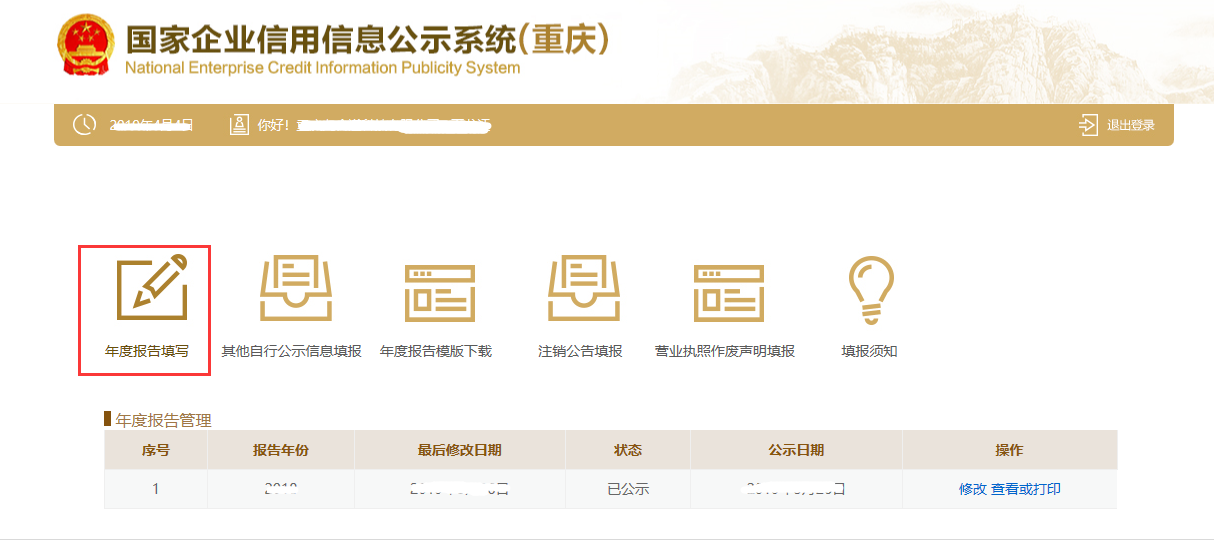Click the user badge icon beside 你好

coord(239,125)
